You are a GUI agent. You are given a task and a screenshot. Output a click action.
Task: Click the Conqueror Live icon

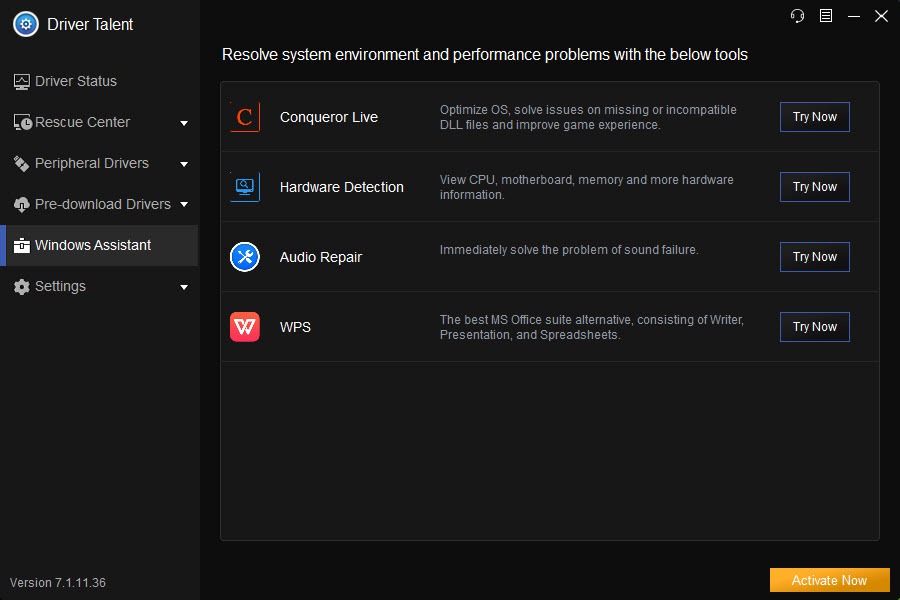(x=245, y=117)
